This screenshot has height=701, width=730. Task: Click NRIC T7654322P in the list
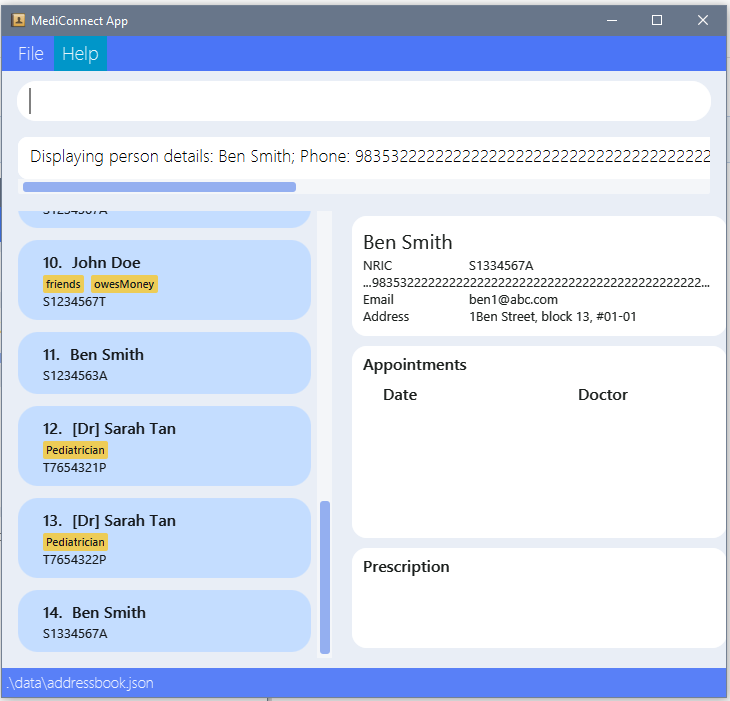[74, 559]
